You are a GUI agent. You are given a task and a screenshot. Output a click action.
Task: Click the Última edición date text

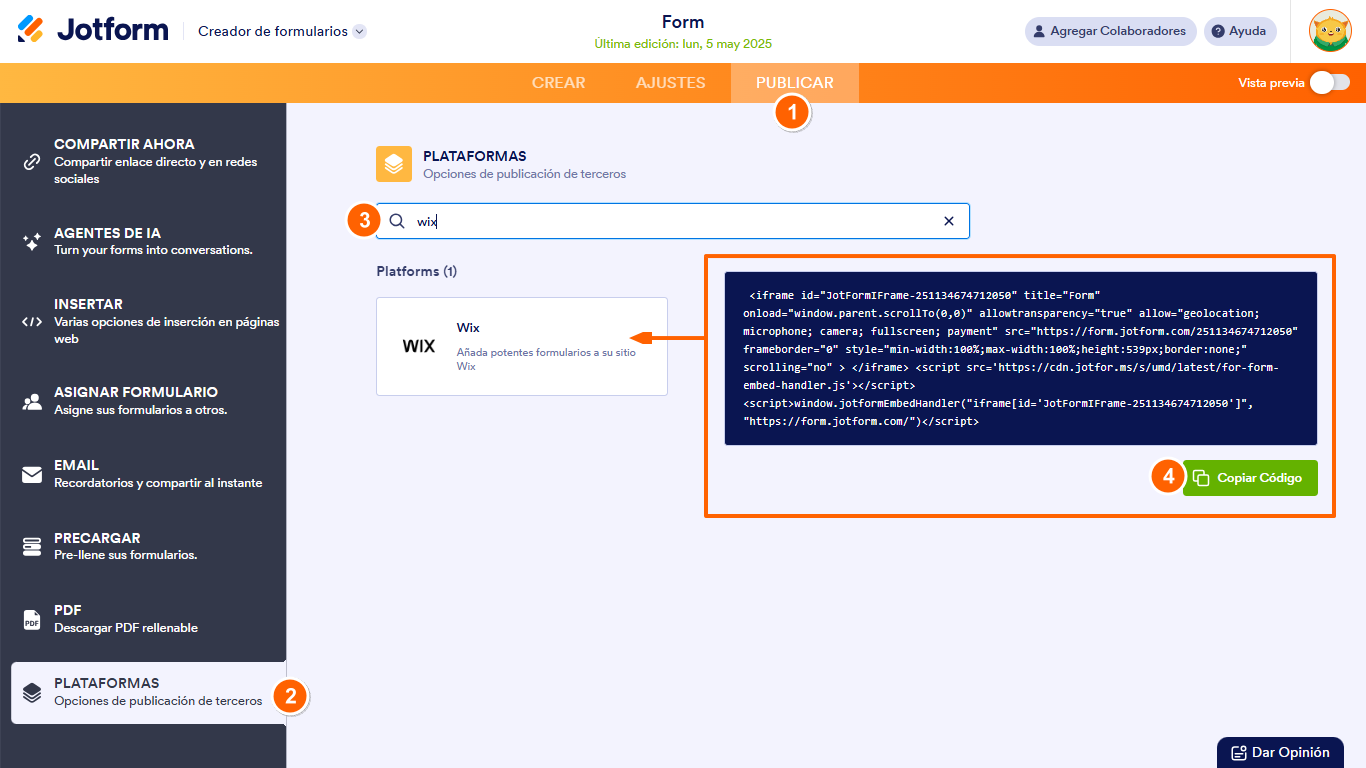(683, 44)
